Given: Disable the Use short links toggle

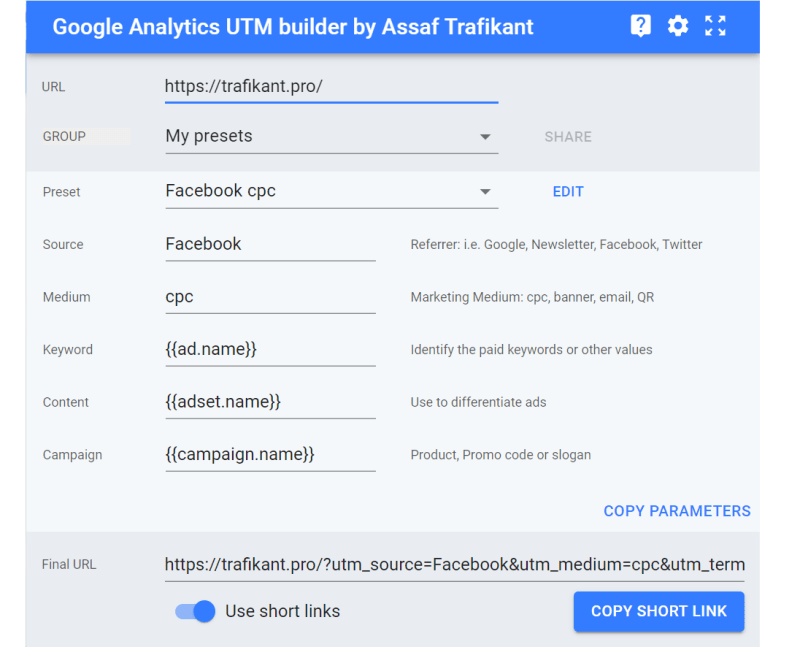Looking at the screenshot, I should coord(194,611).
